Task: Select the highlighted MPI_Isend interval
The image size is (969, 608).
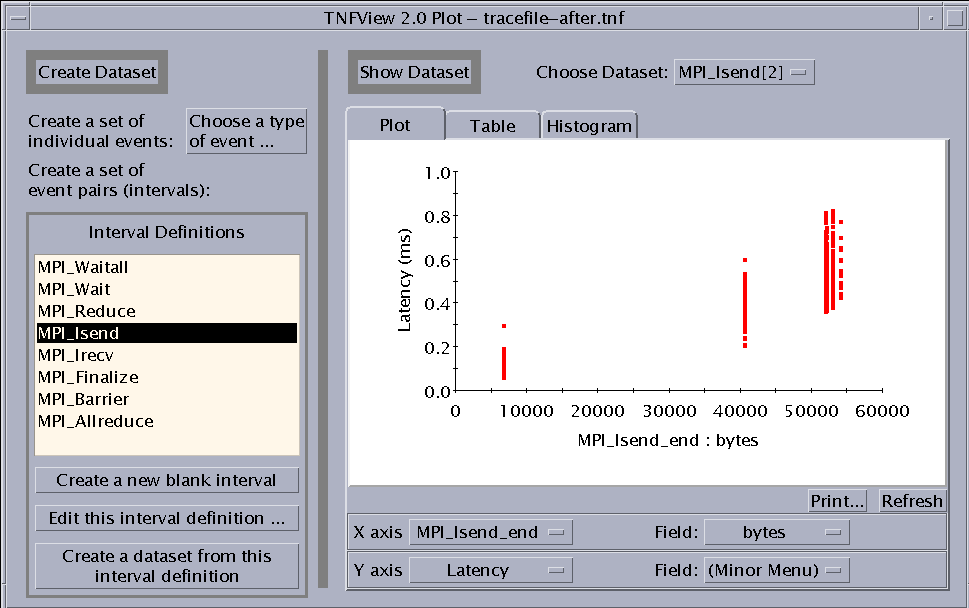Action: tap(167, 333)
